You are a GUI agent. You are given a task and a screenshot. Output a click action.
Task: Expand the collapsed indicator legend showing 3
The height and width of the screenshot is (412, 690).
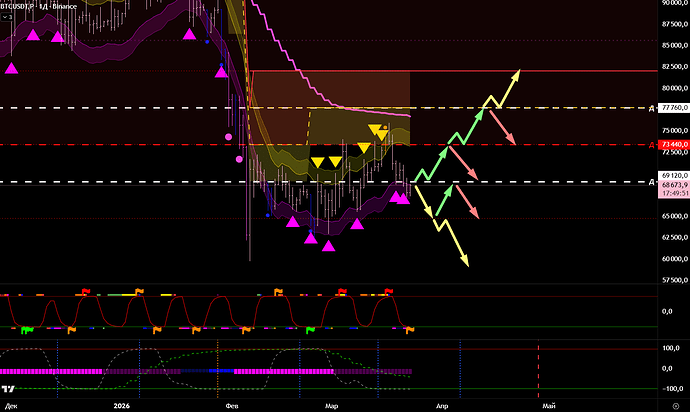9,18
